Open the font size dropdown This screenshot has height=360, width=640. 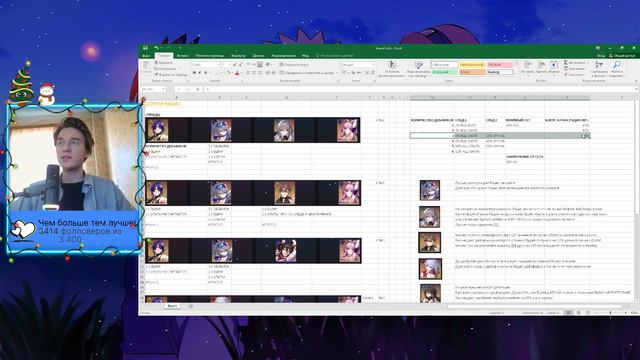coord(230,64)
